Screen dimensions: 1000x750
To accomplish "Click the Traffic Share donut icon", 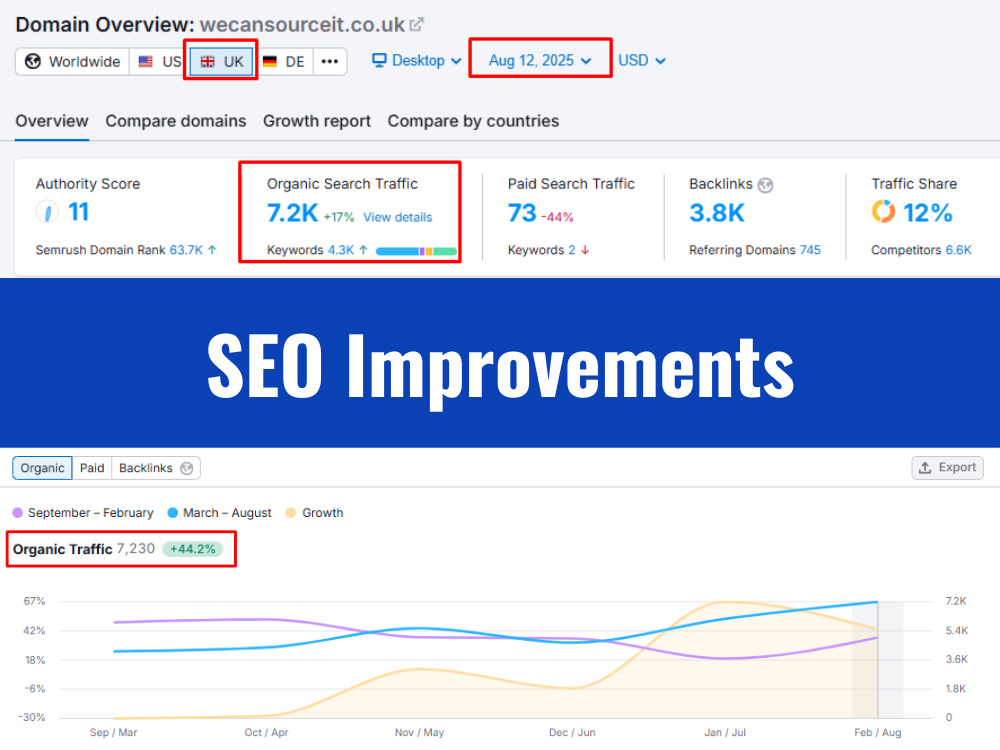I will pyautogui.click(x=883, y=212).
